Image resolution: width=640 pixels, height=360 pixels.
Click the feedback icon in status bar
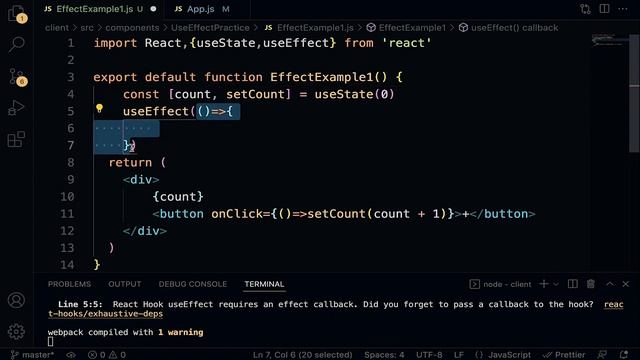click(x=602, y=355)
